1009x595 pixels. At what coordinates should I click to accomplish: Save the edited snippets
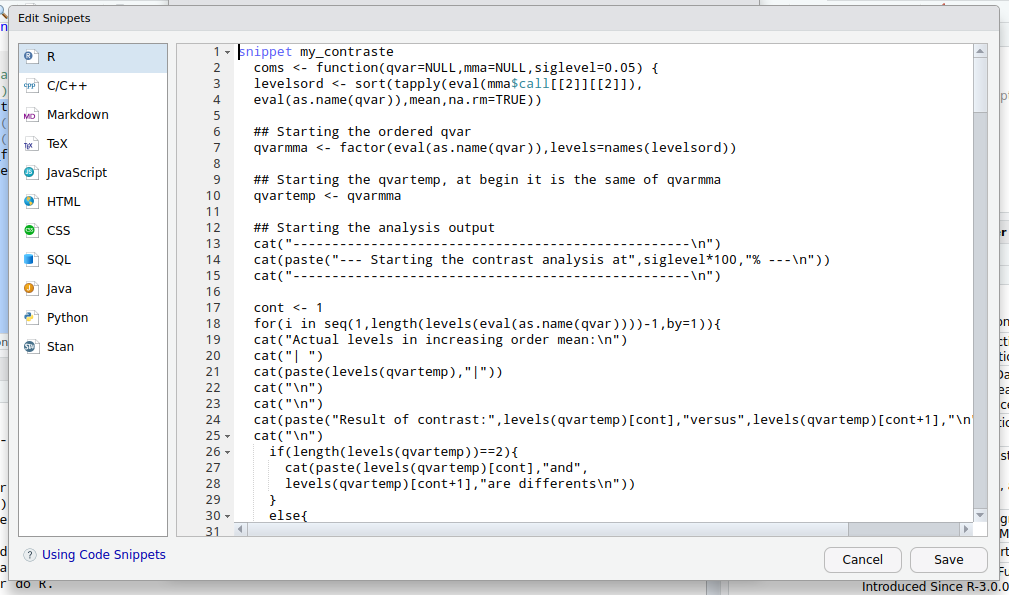click(947, 559)
